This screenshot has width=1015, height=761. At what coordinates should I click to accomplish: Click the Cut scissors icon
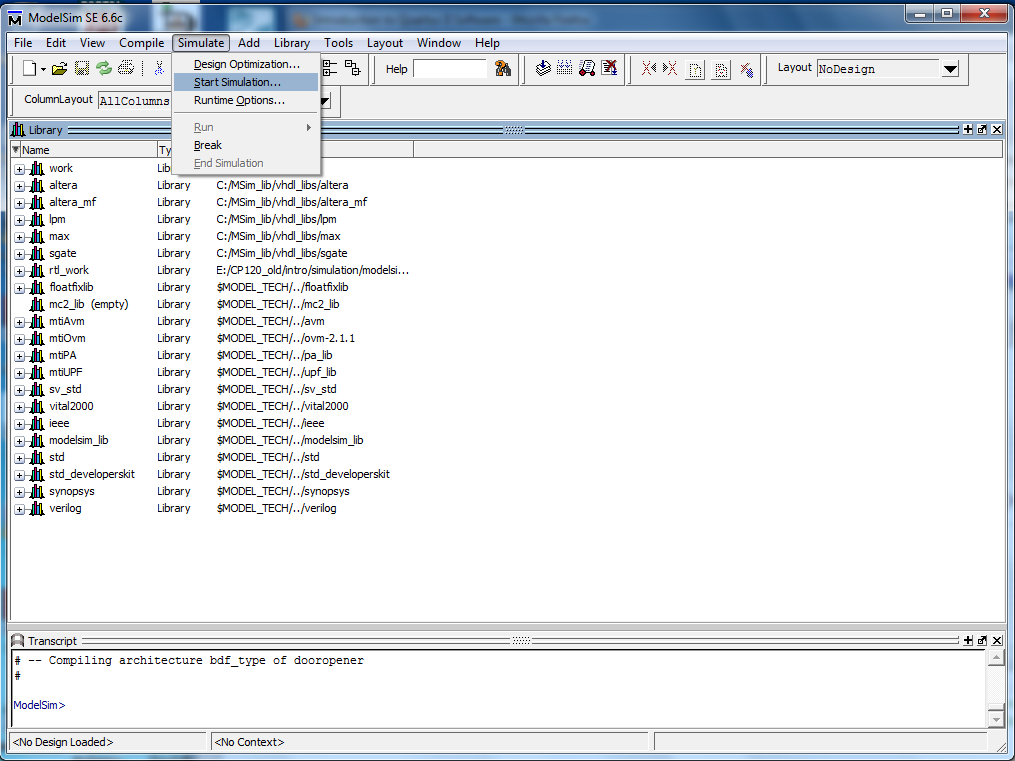pos(159,69)
